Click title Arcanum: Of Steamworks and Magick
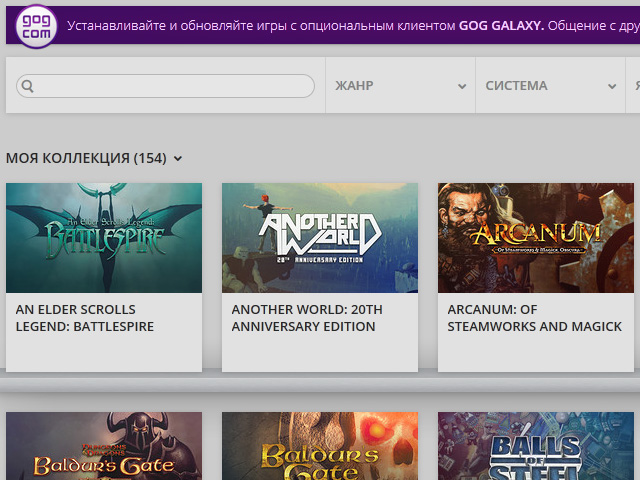Screen dimensions: 640x480 [534, 318]
